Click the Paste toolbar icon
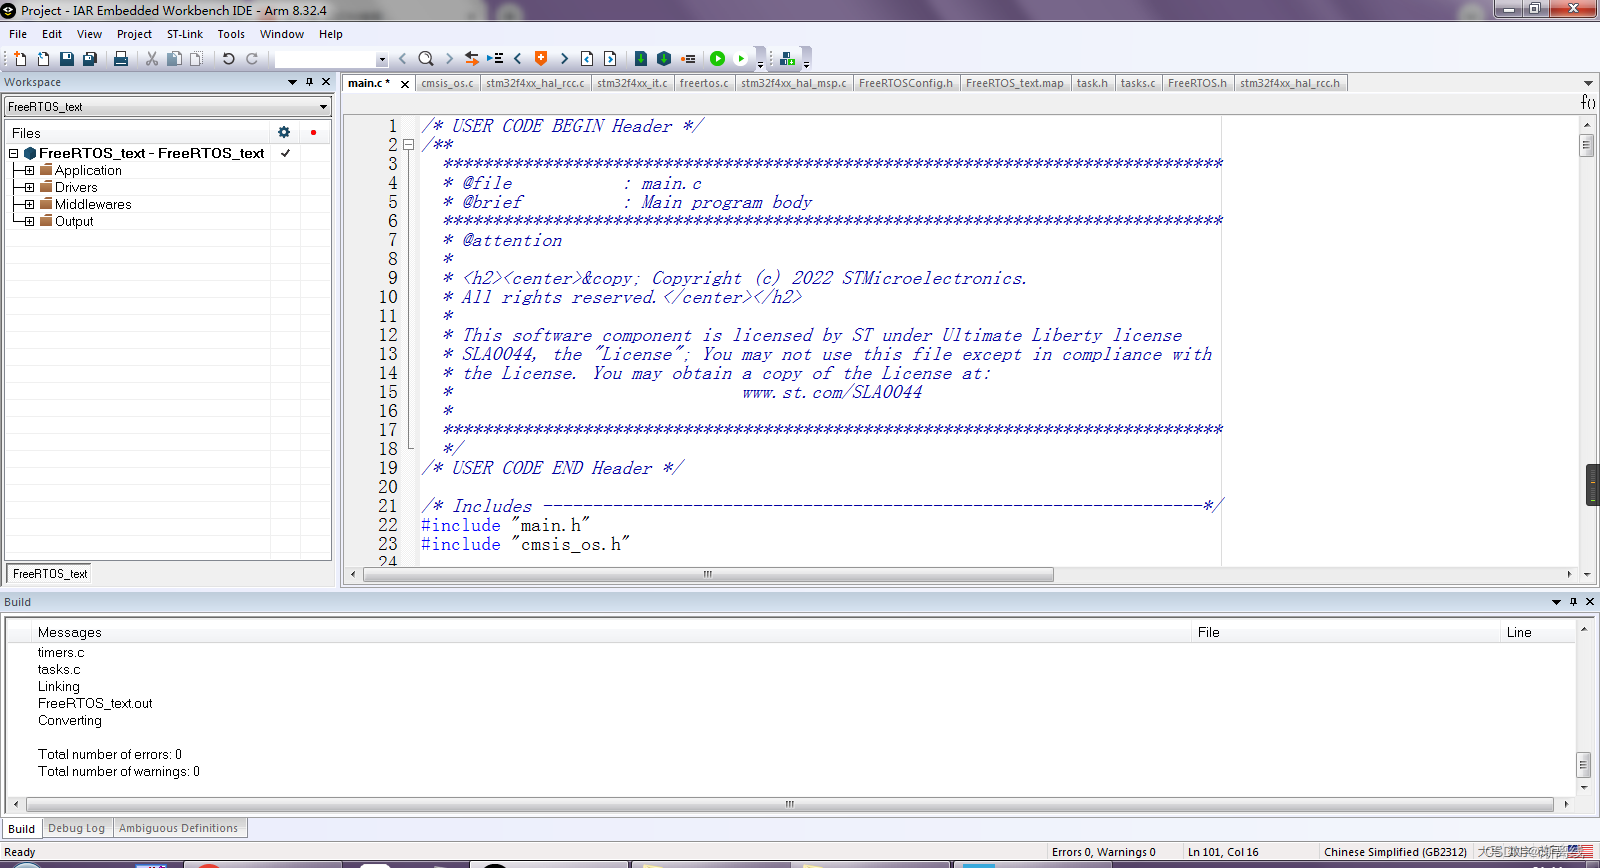Image resolution: width=1600 pixels, height=868 pixels. 197,59
